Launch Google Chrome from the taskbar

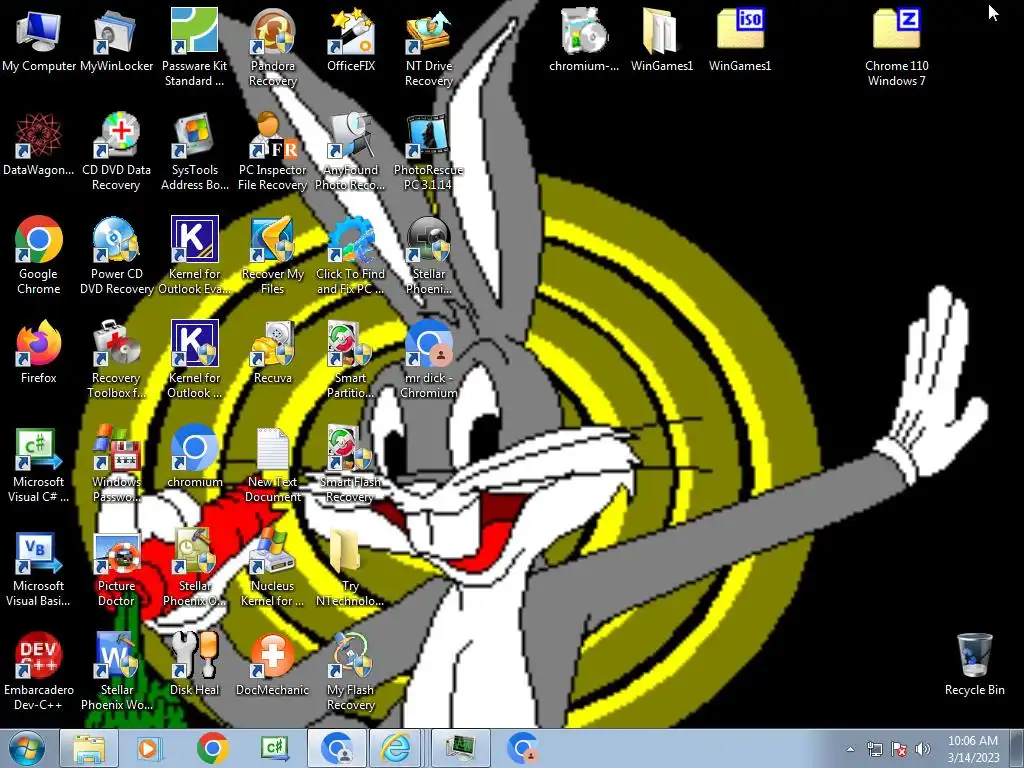point(212,748)
